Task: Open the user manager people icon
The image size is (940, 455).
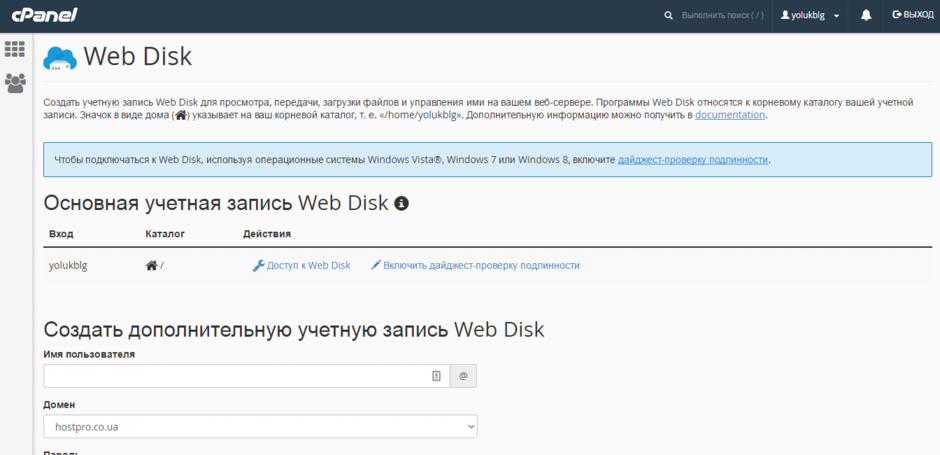Action: (15, 83)
